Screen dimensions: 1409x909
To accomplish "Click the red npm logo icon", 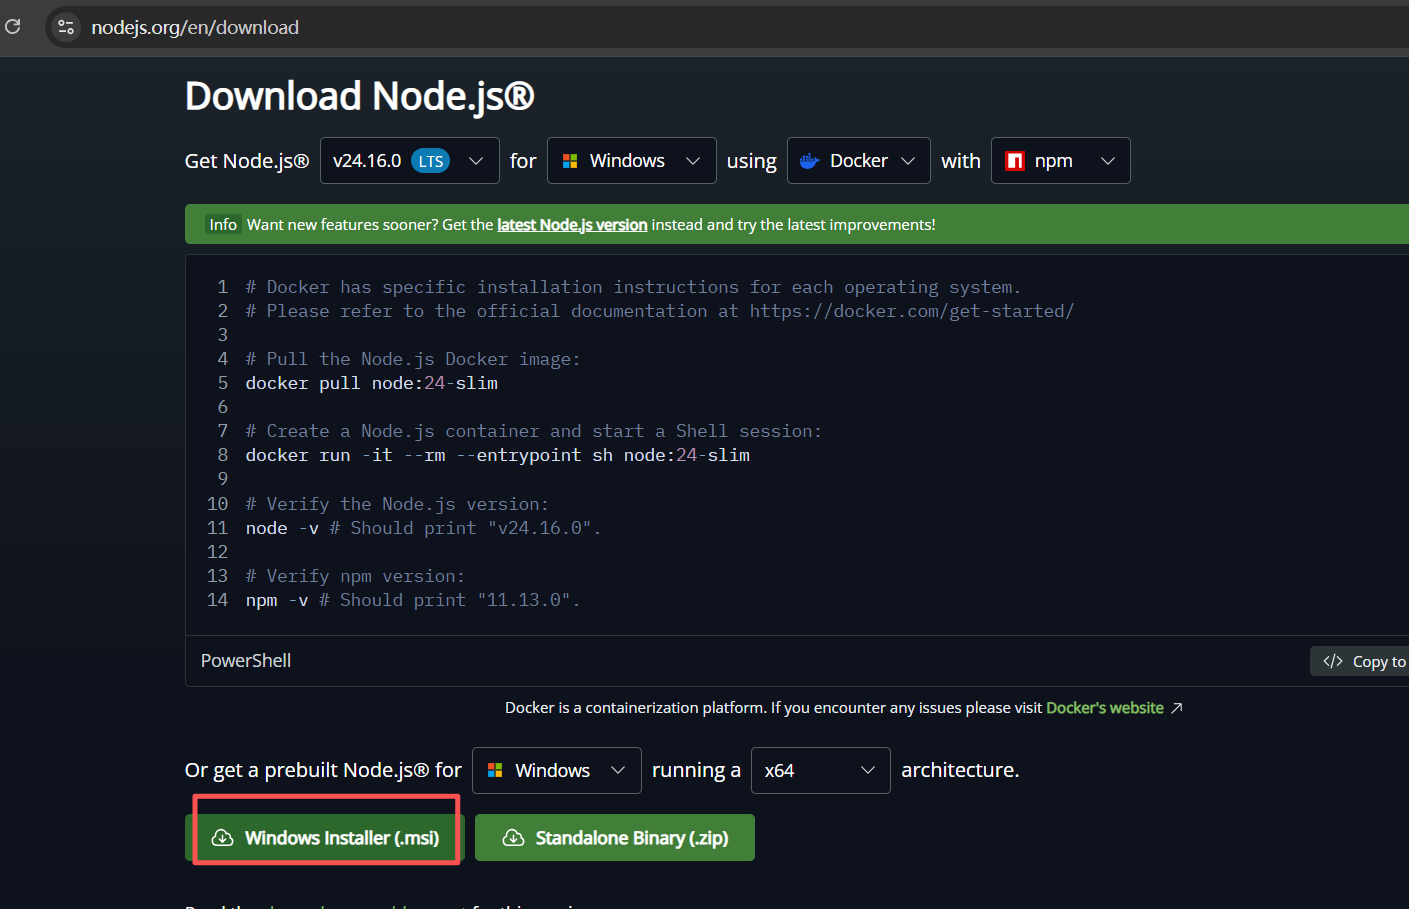I will (x=1015, y=161).
